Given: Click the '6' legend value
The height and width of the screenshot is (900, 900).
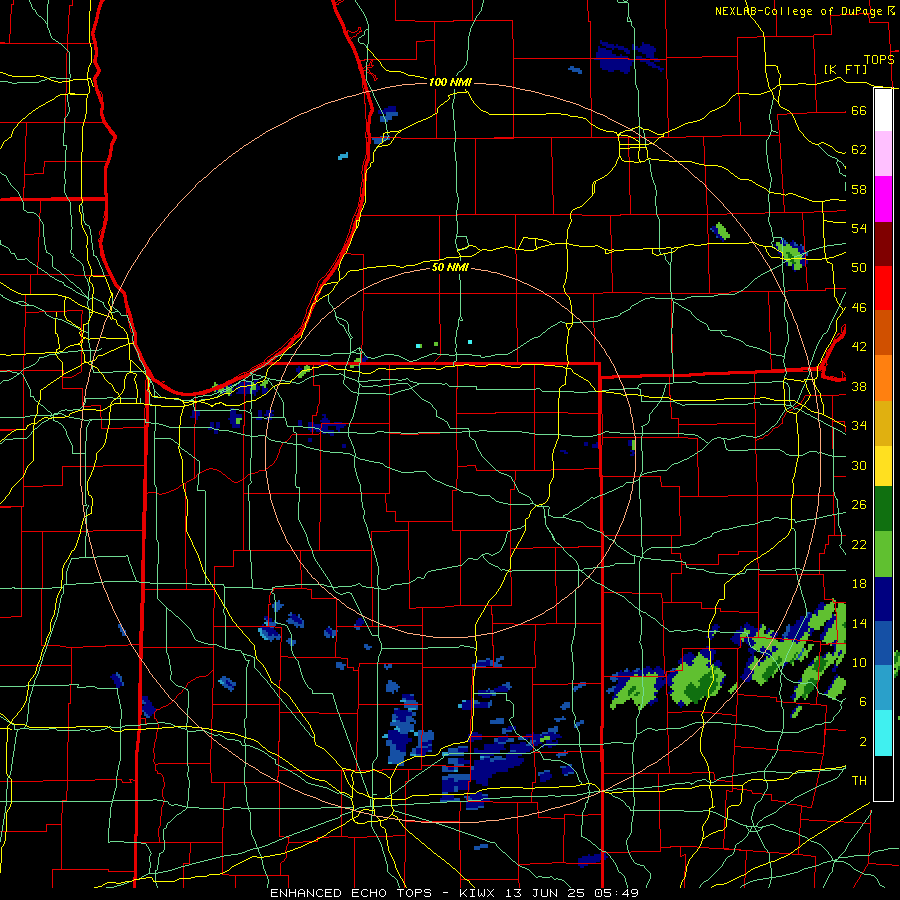Looking at the screenshot, I should [x=862, y=702].
